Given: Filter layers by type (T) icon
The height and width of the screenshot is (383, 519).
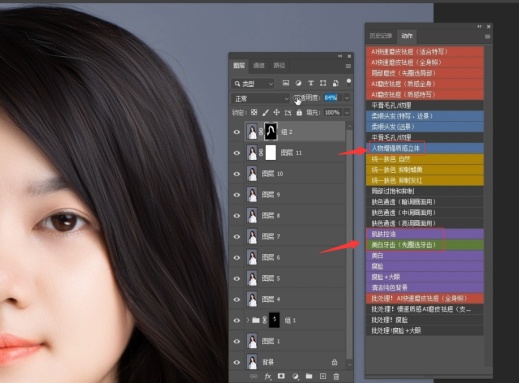Looking at the screenshot, I should 311,83.
